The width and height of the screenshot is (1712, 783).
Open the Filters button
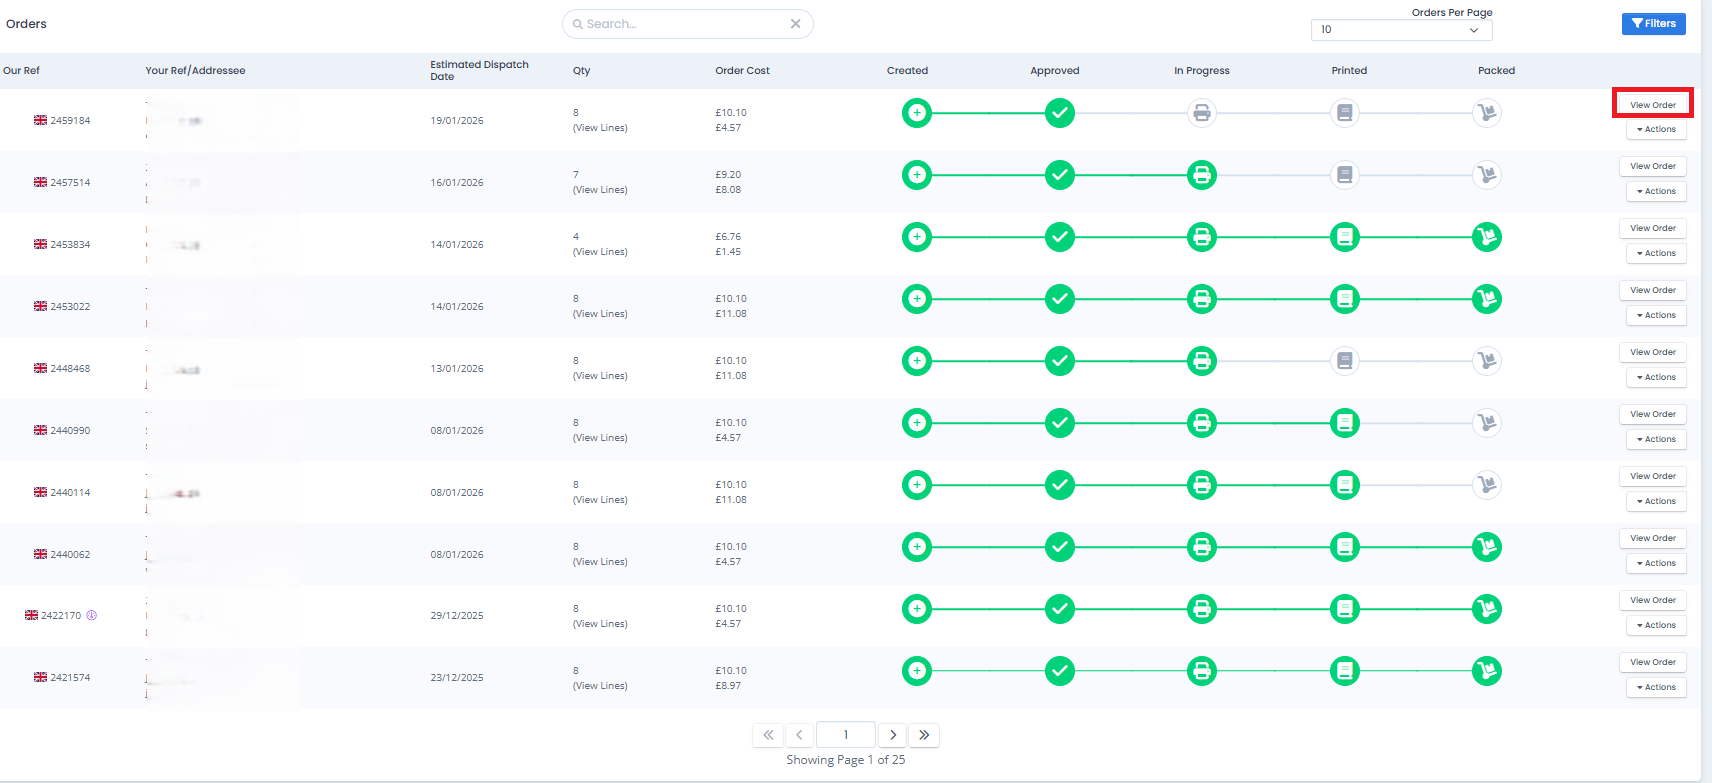[1653, 24]
